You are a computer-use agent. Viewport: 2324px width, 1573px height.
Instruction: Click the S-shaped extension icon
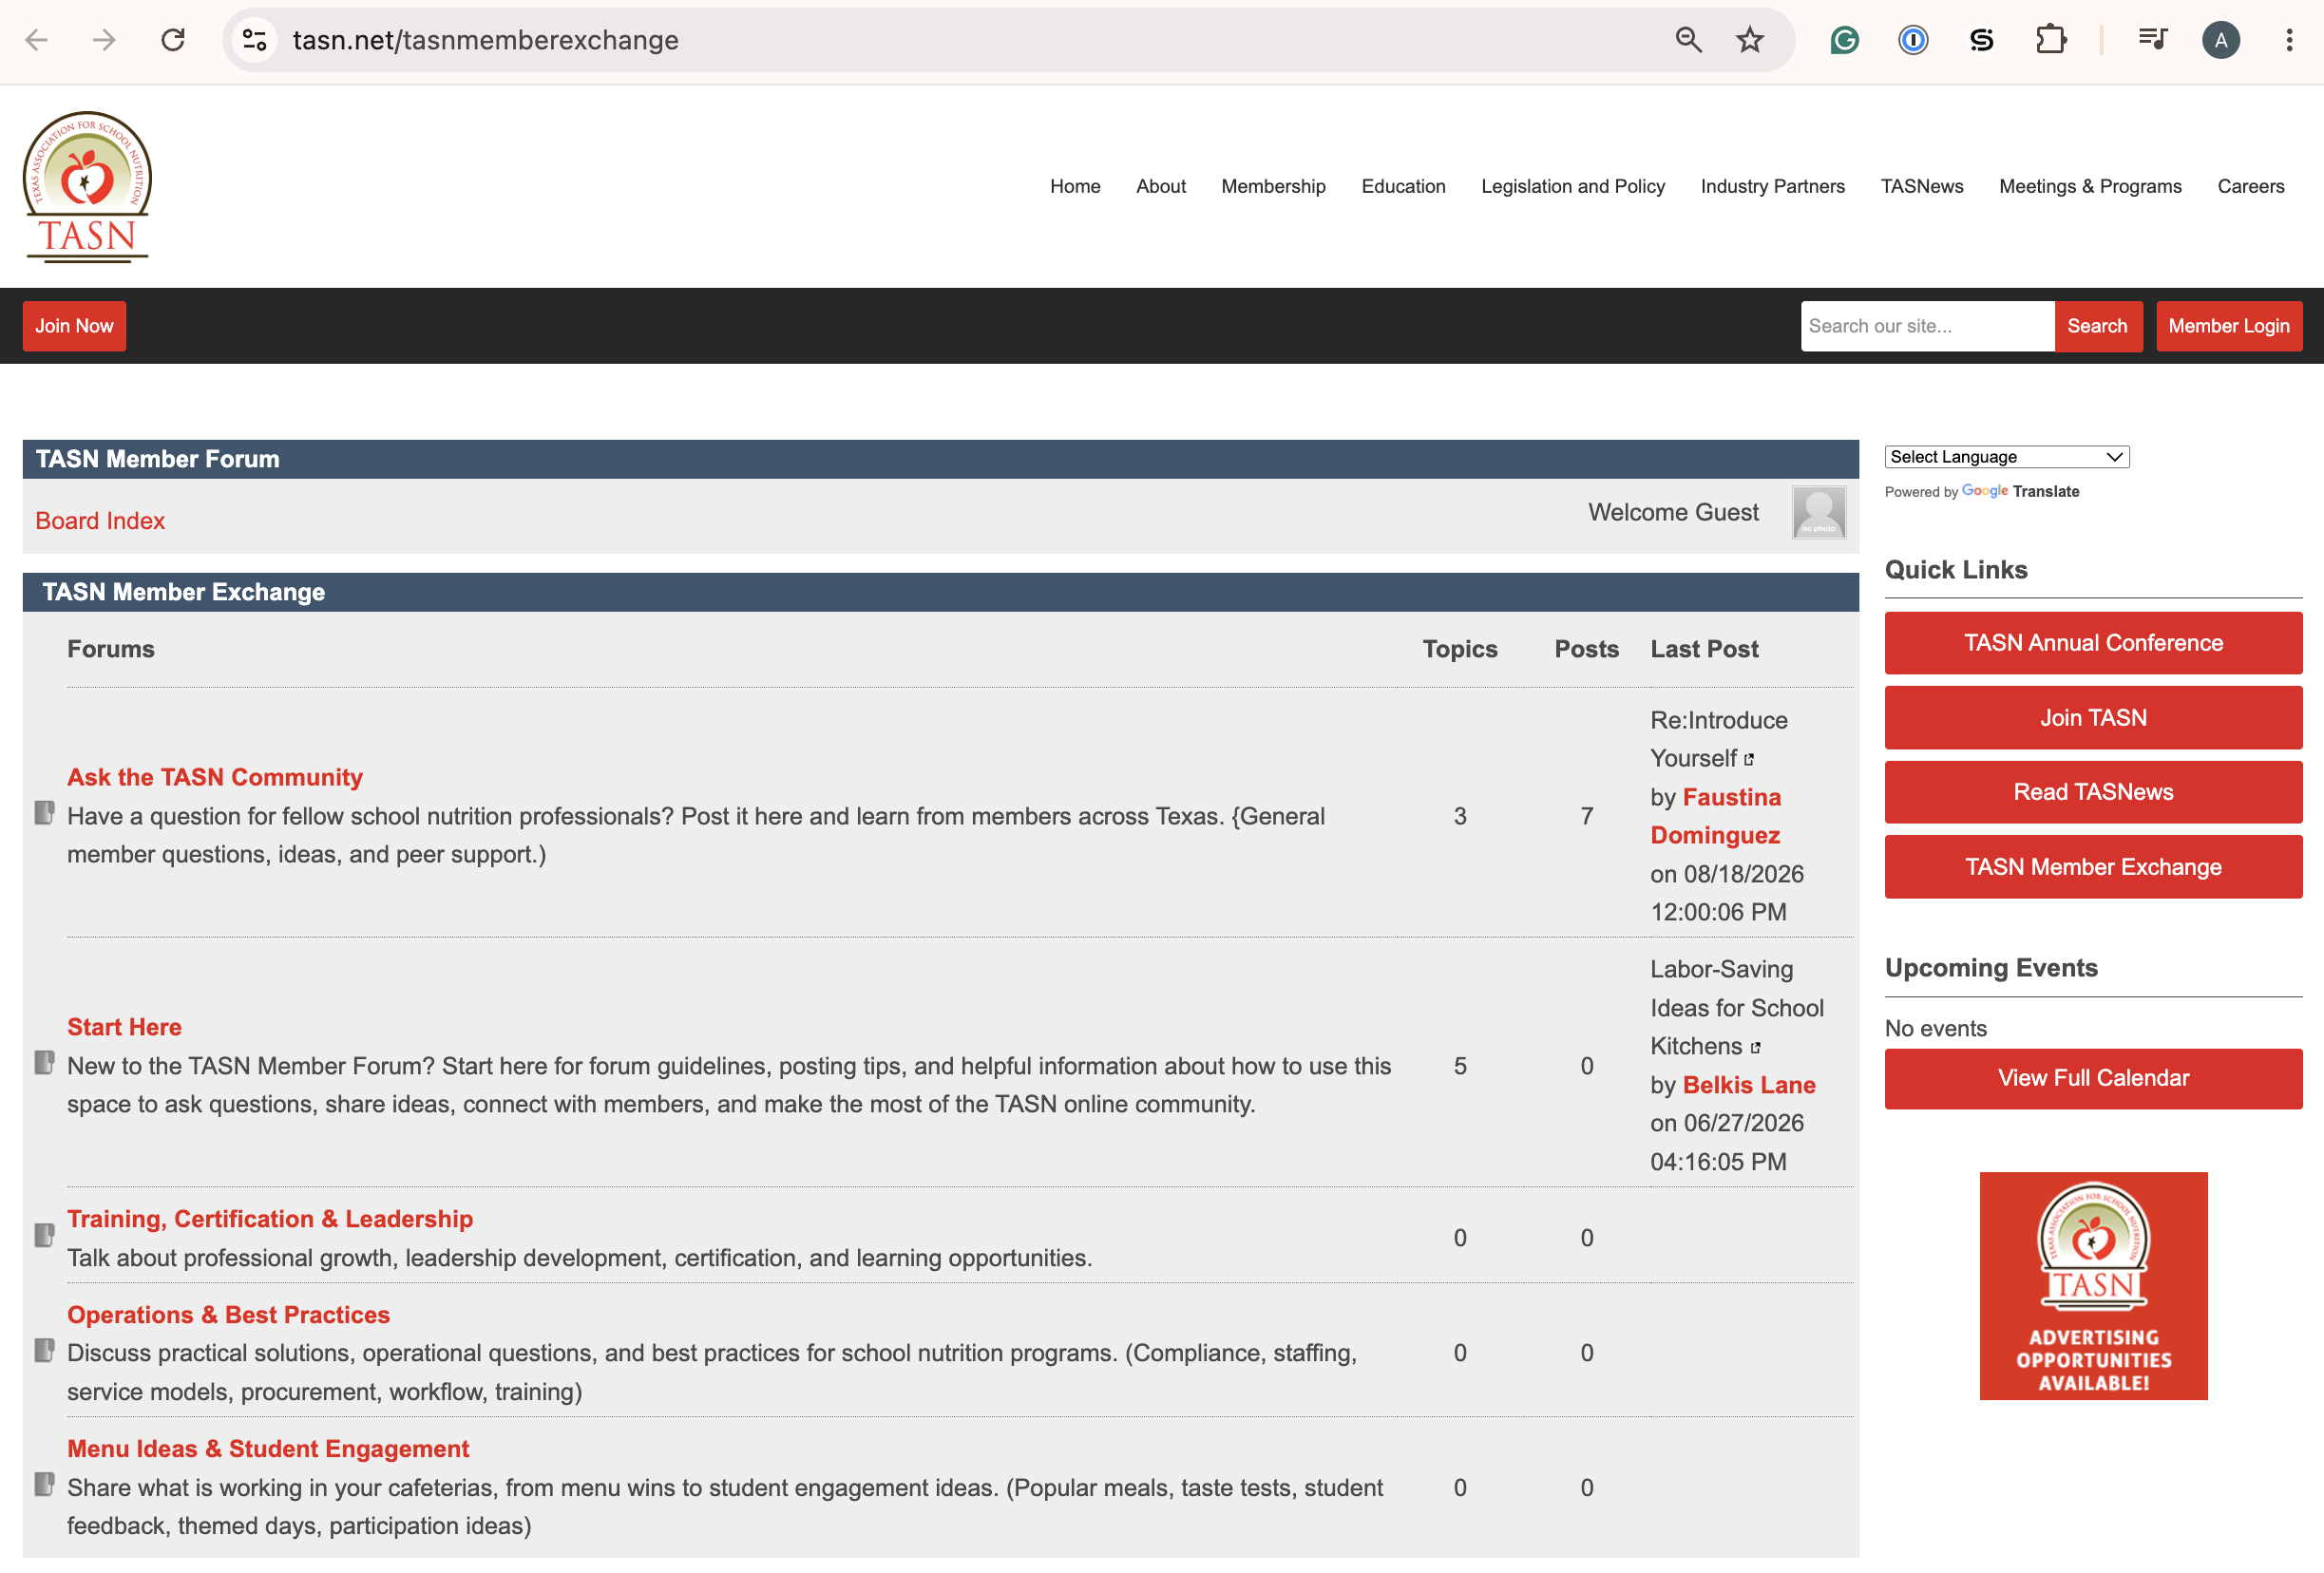(x=1981, y=40)
